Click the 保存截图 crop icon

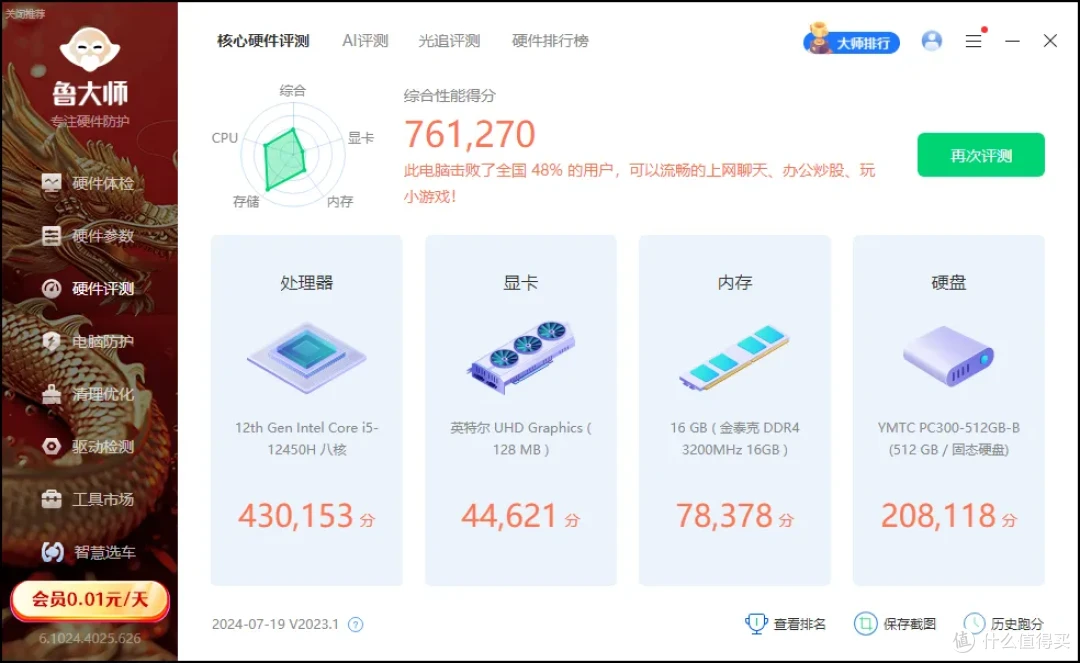pyautogui.click(x=865, y=624)
